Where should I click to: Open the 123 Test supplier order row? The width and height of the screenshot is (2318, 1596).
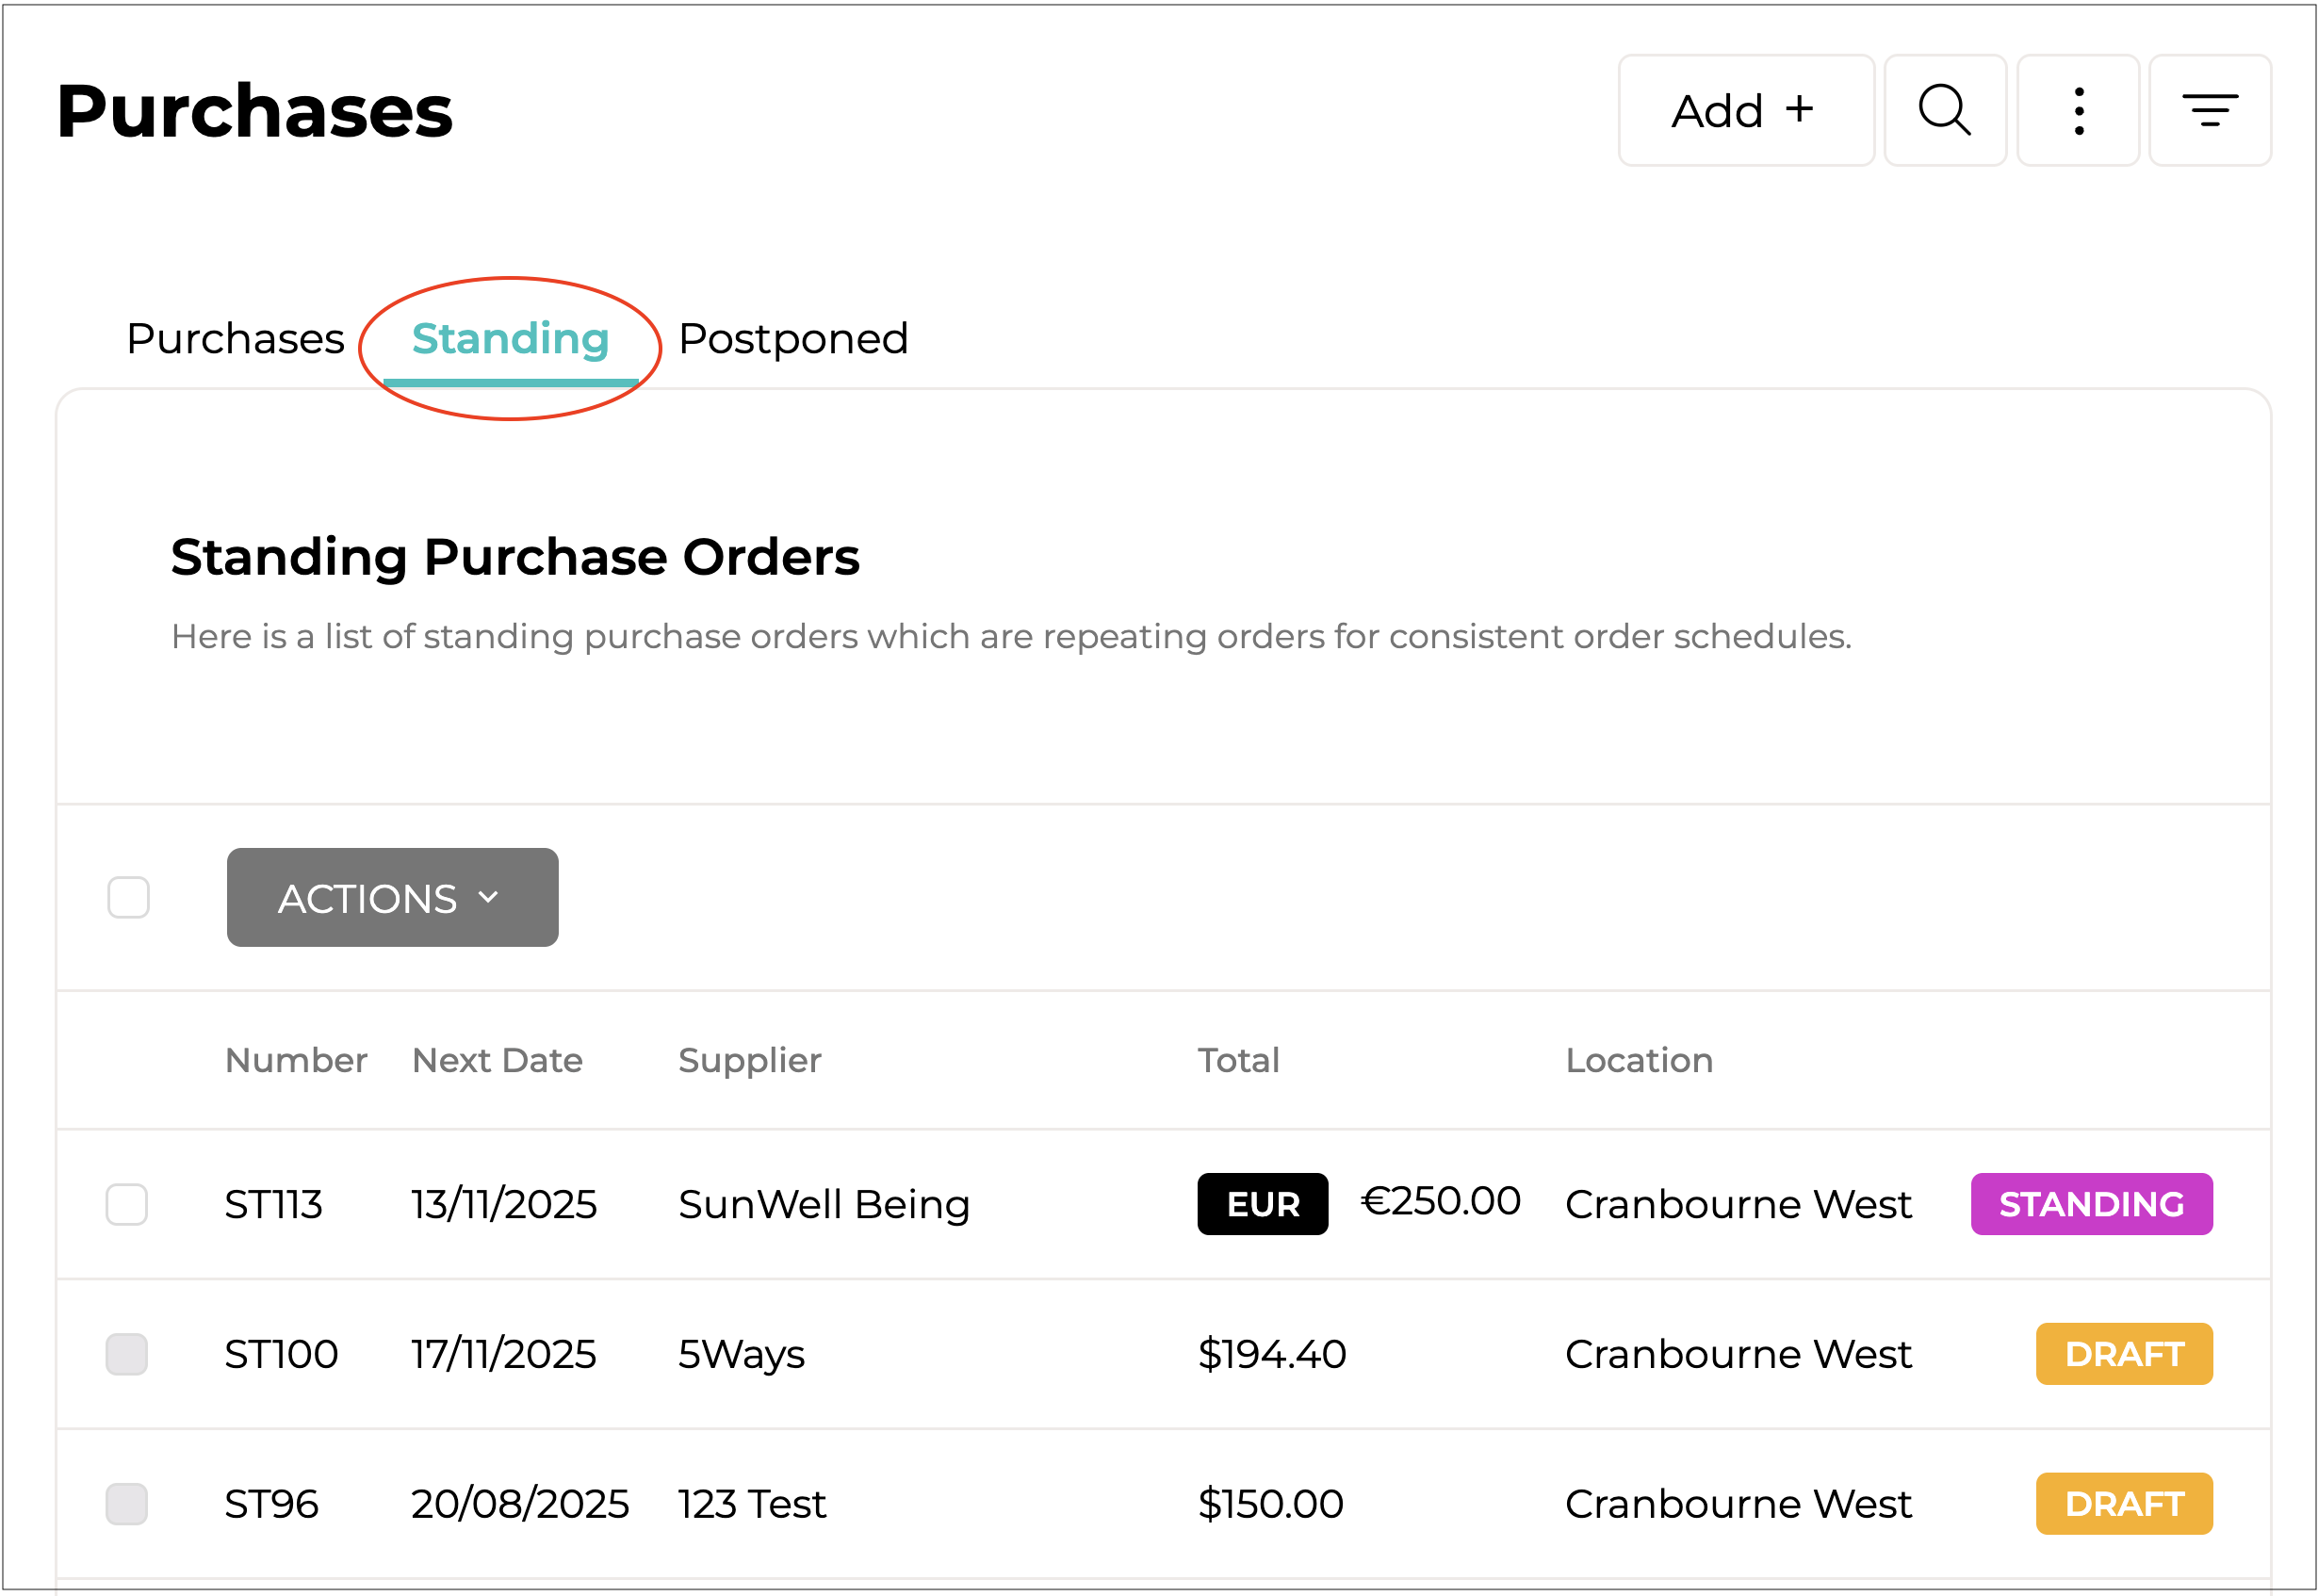tap(752, 1504)
